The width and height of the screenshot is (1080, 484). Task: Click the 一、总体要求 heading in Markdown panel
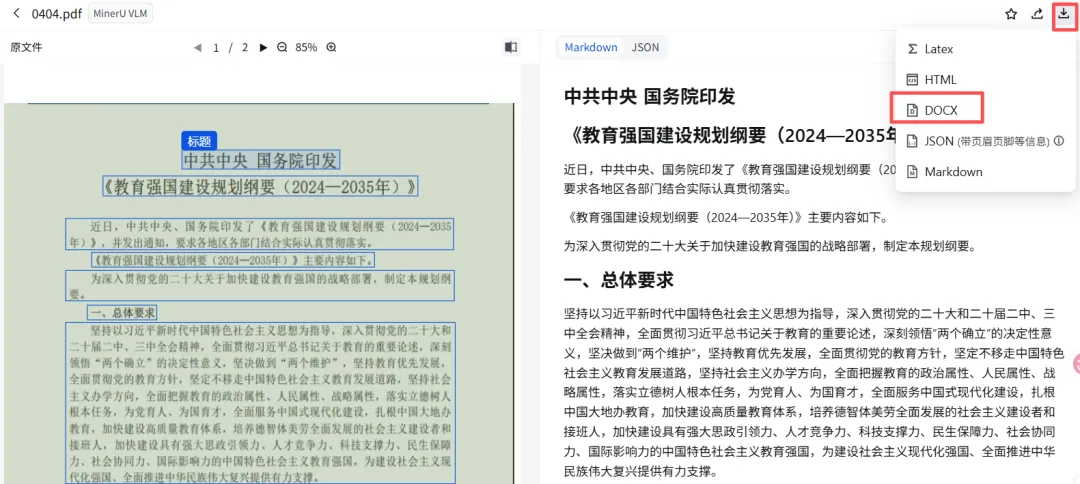[618, 280]
